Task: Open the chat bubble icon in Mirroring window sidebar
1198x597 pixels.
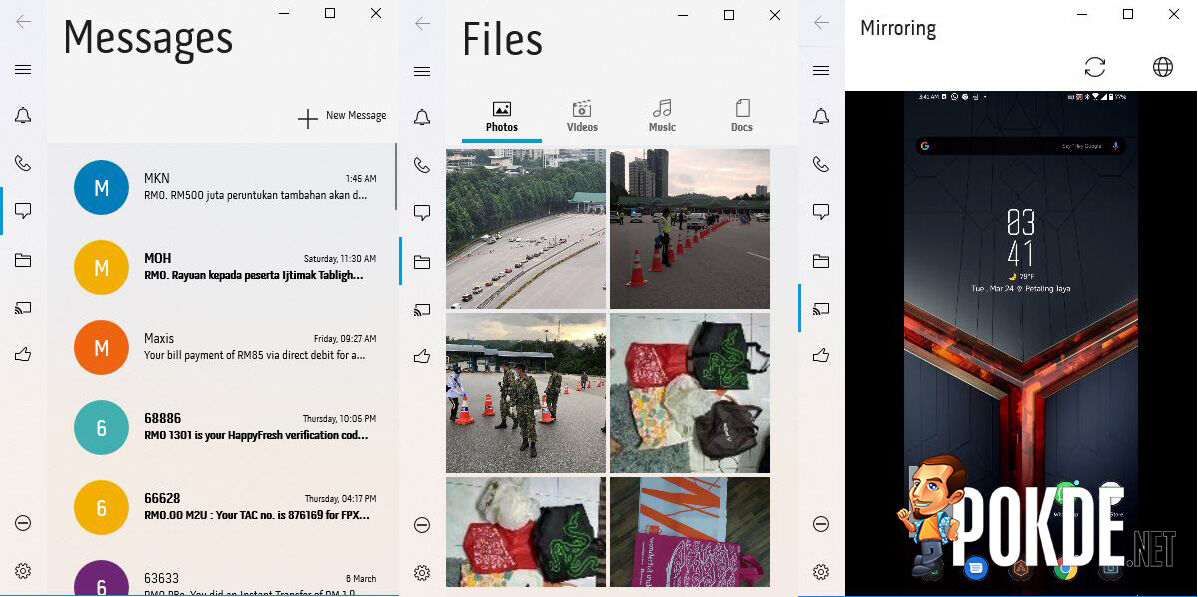Action: pyautogui.click(x=821, y=212)
